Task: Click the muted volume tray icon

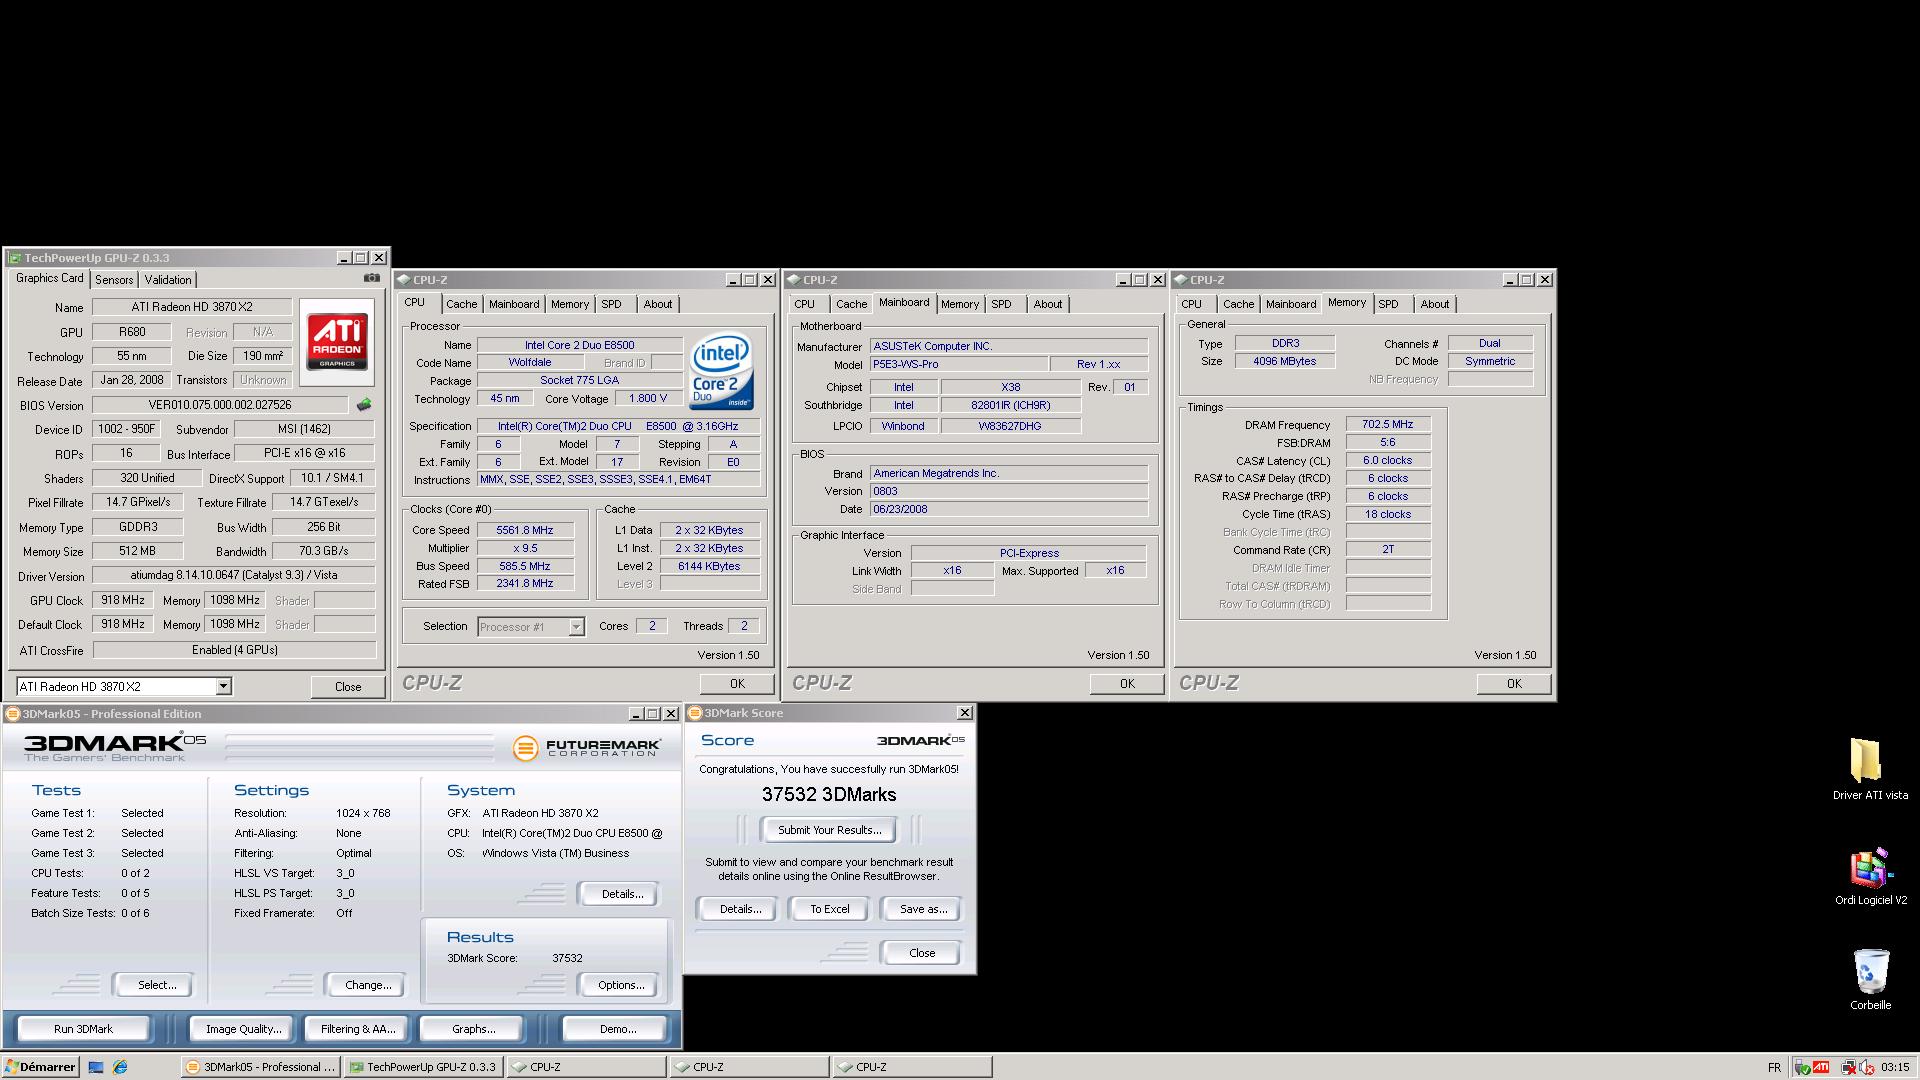Action: click(1866, 1067)
